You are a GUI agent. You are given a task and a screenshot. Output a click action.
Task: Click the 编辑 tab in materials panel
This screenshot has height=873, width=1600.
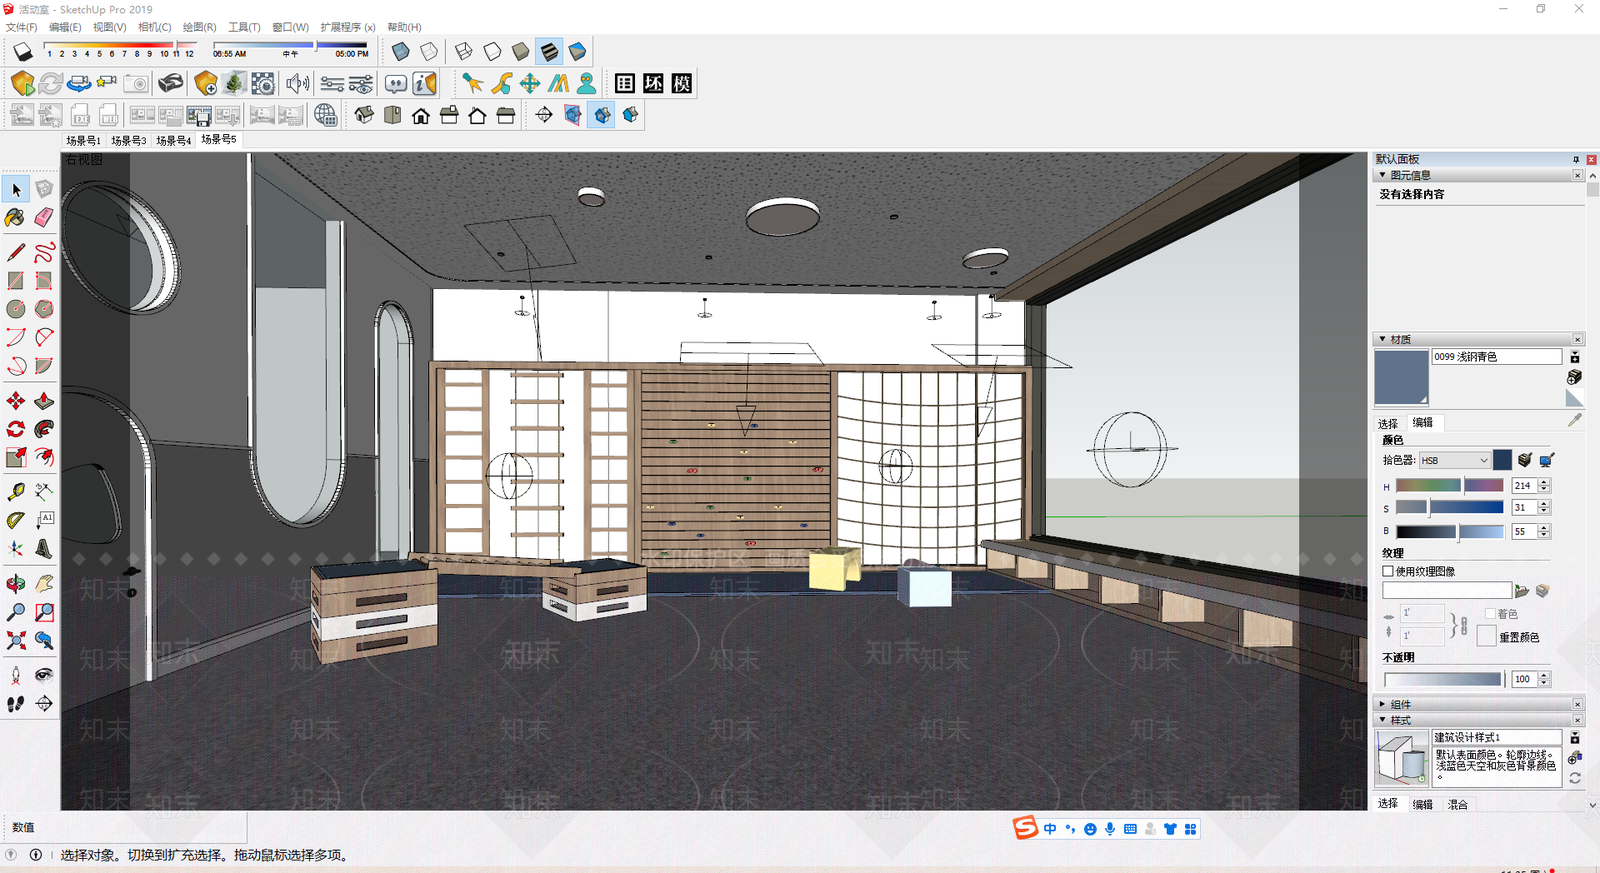coord(1423,423)
